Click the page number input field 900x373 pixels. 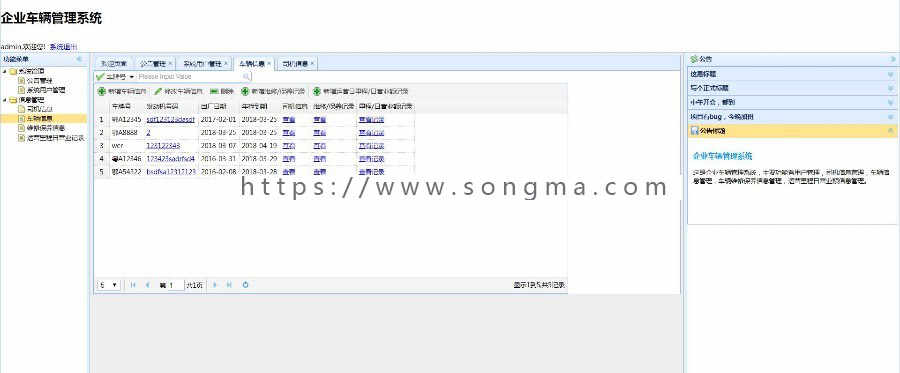[x=176, y=285]
